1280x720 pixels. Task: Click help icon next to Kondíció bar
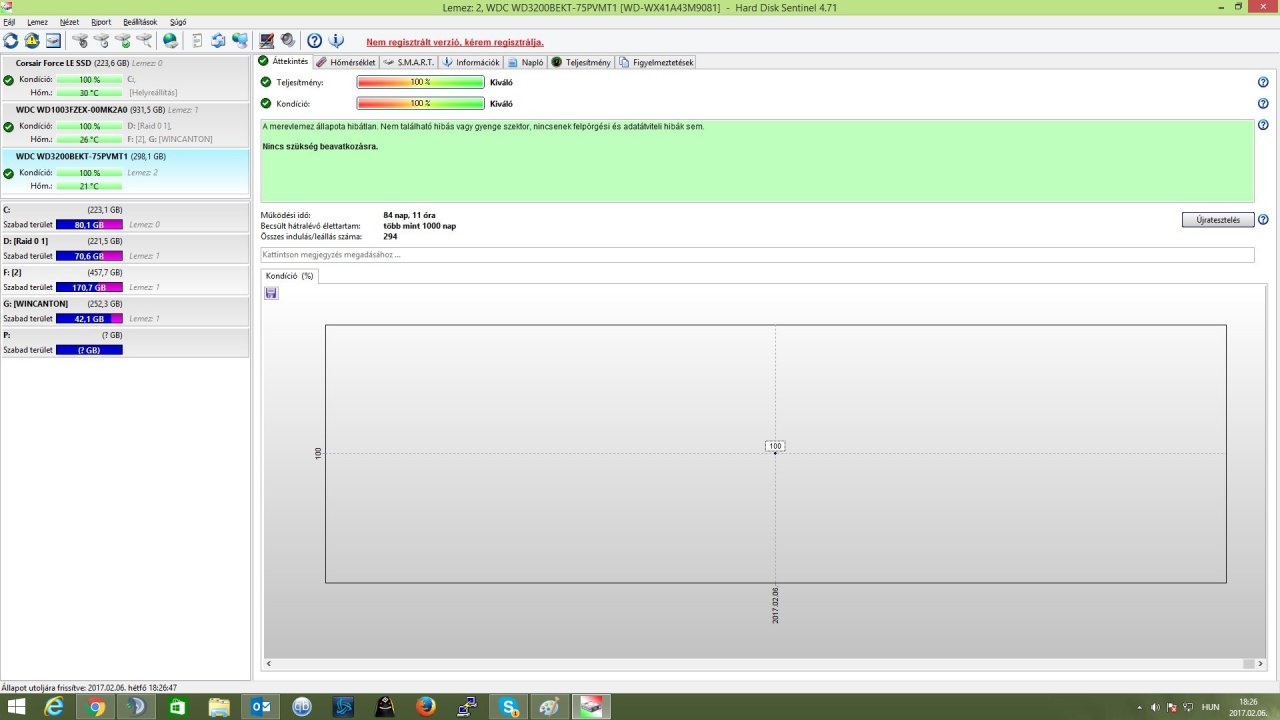1263,103
